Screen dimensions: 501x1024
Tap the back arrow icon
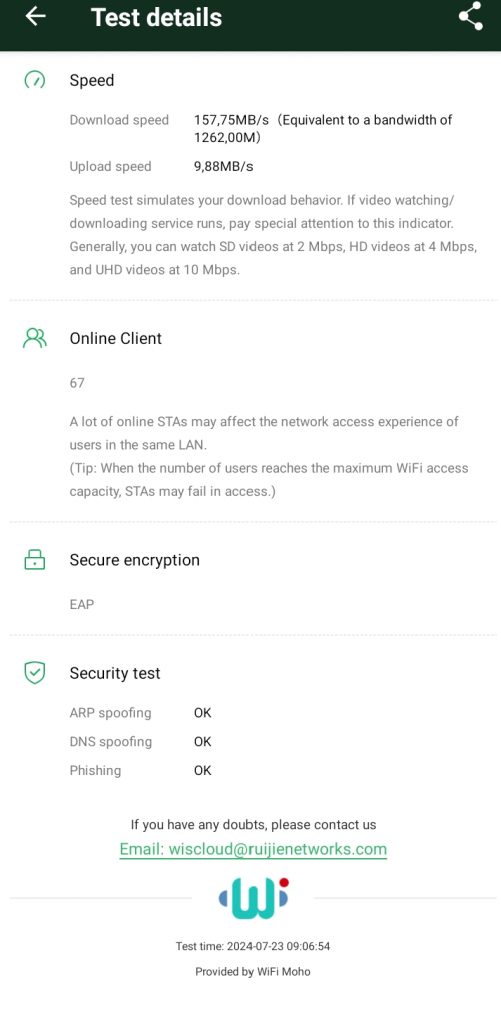(35, 16)
